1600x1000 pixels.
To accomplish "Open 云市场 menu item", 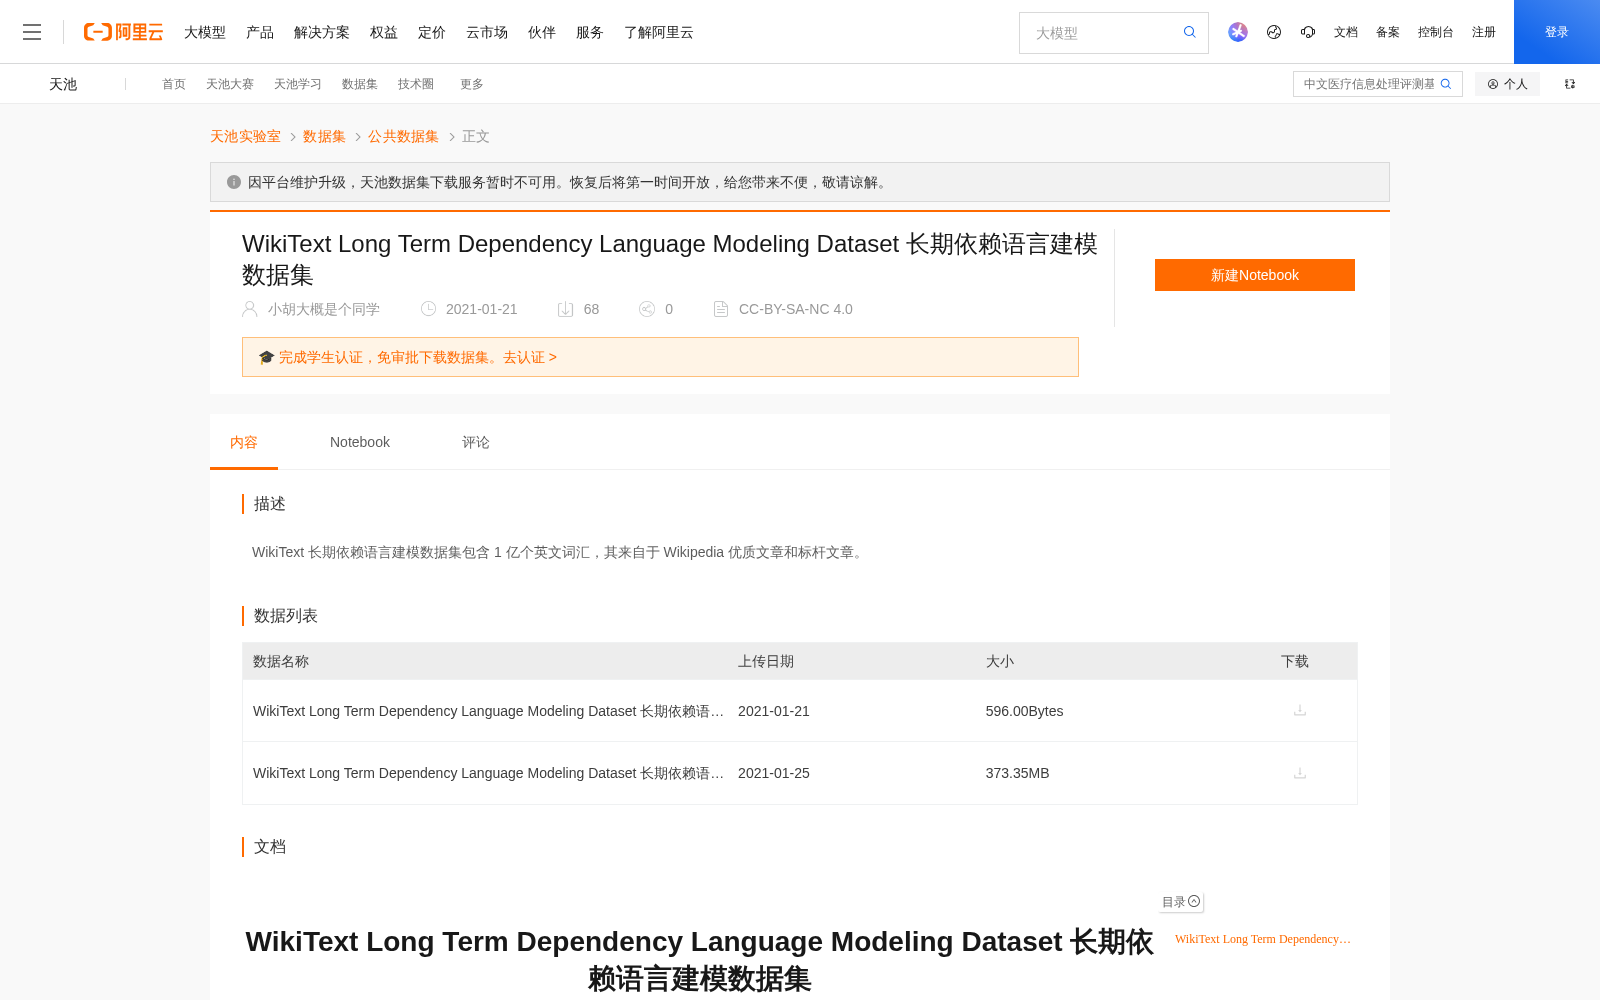I will click(487, 32).
